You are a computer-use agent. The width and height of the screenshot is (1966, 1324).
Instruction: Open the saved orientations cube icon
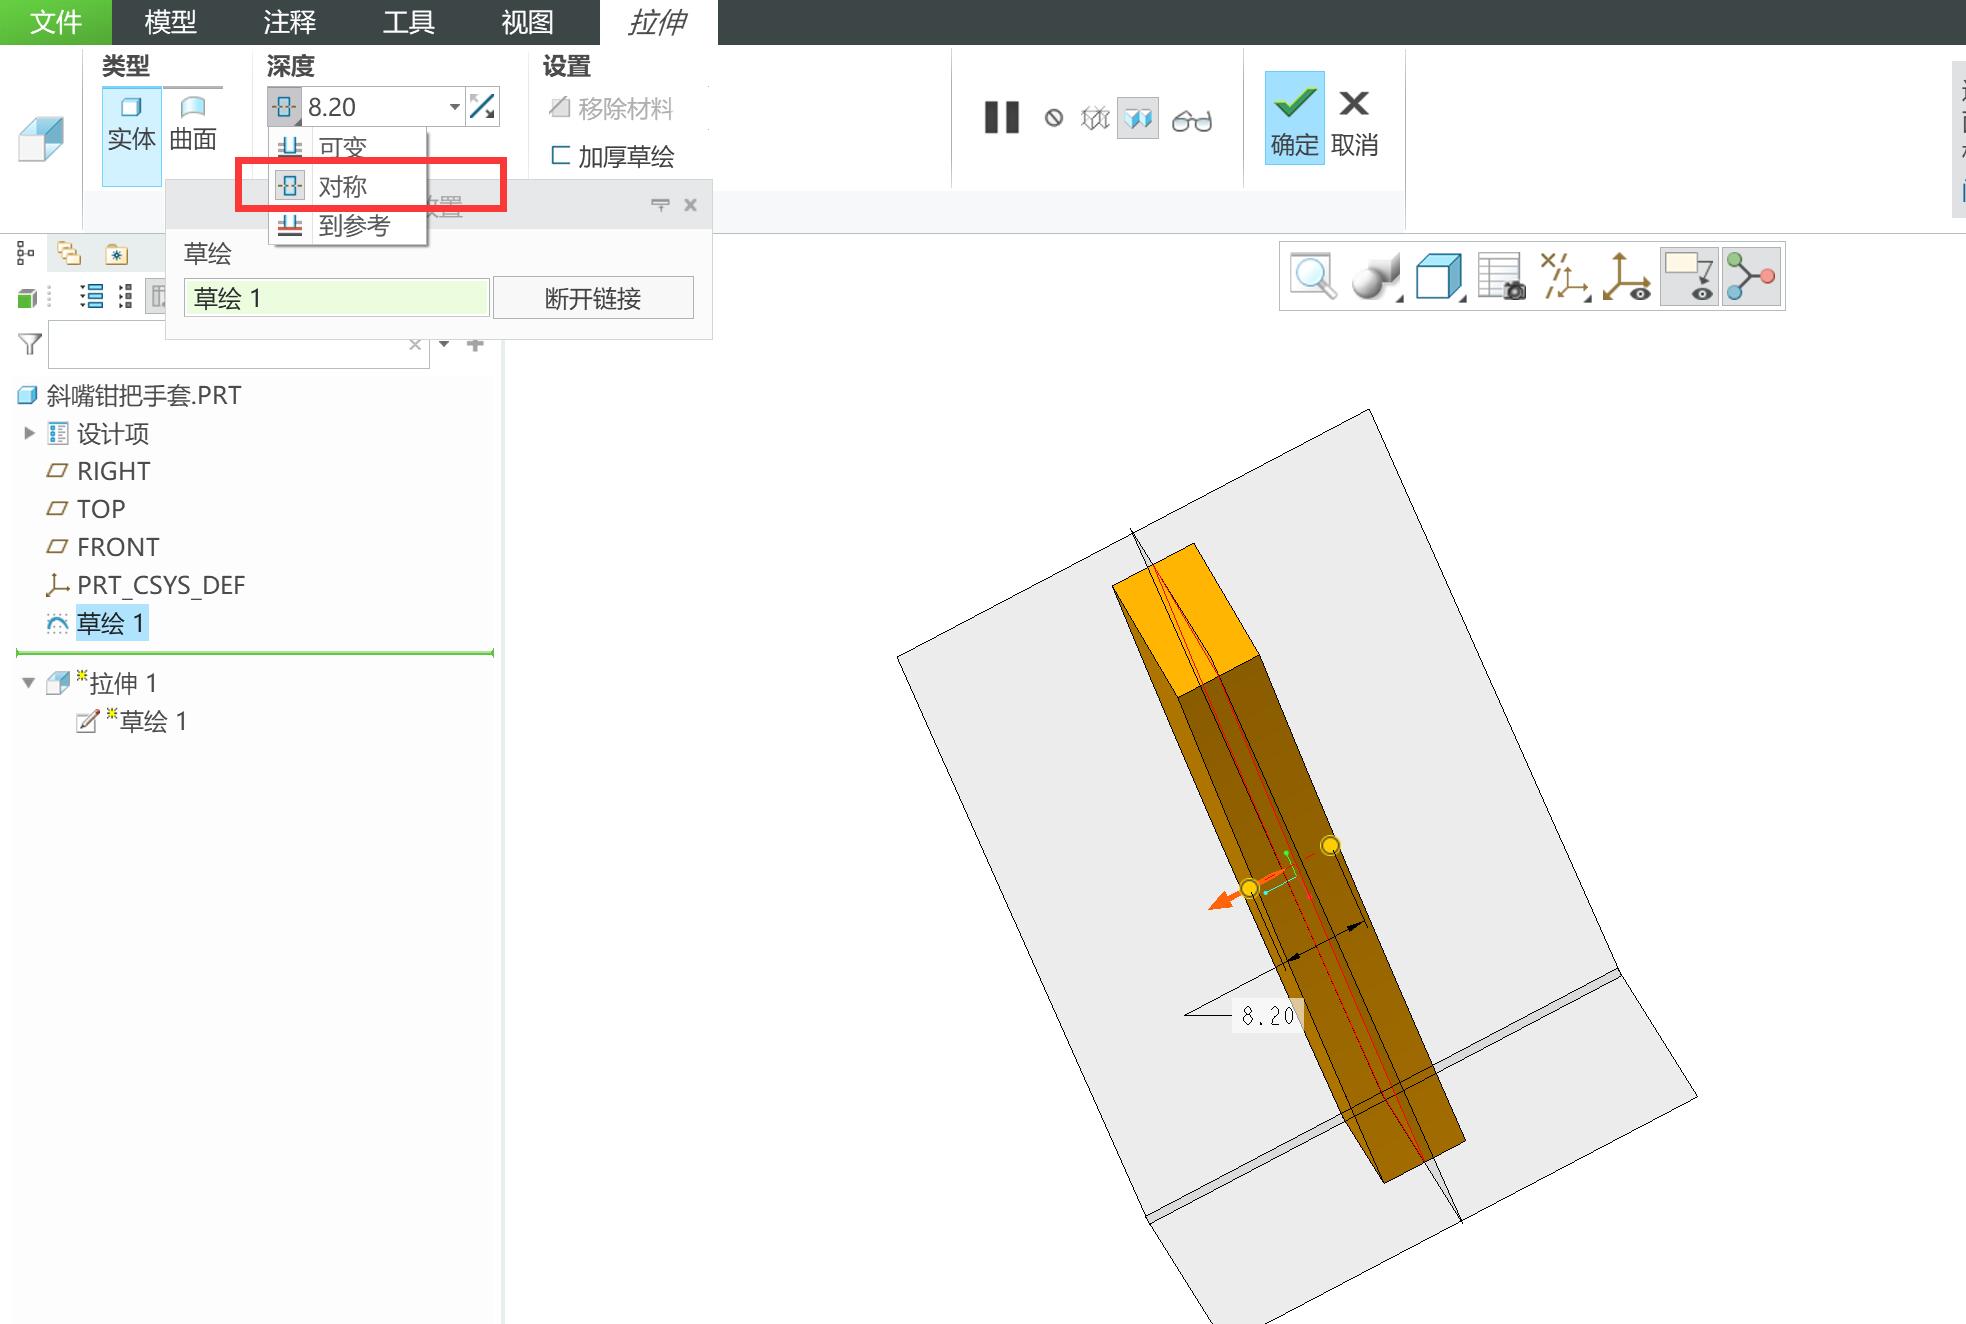pyautogui.click(x=1440, y=277)
